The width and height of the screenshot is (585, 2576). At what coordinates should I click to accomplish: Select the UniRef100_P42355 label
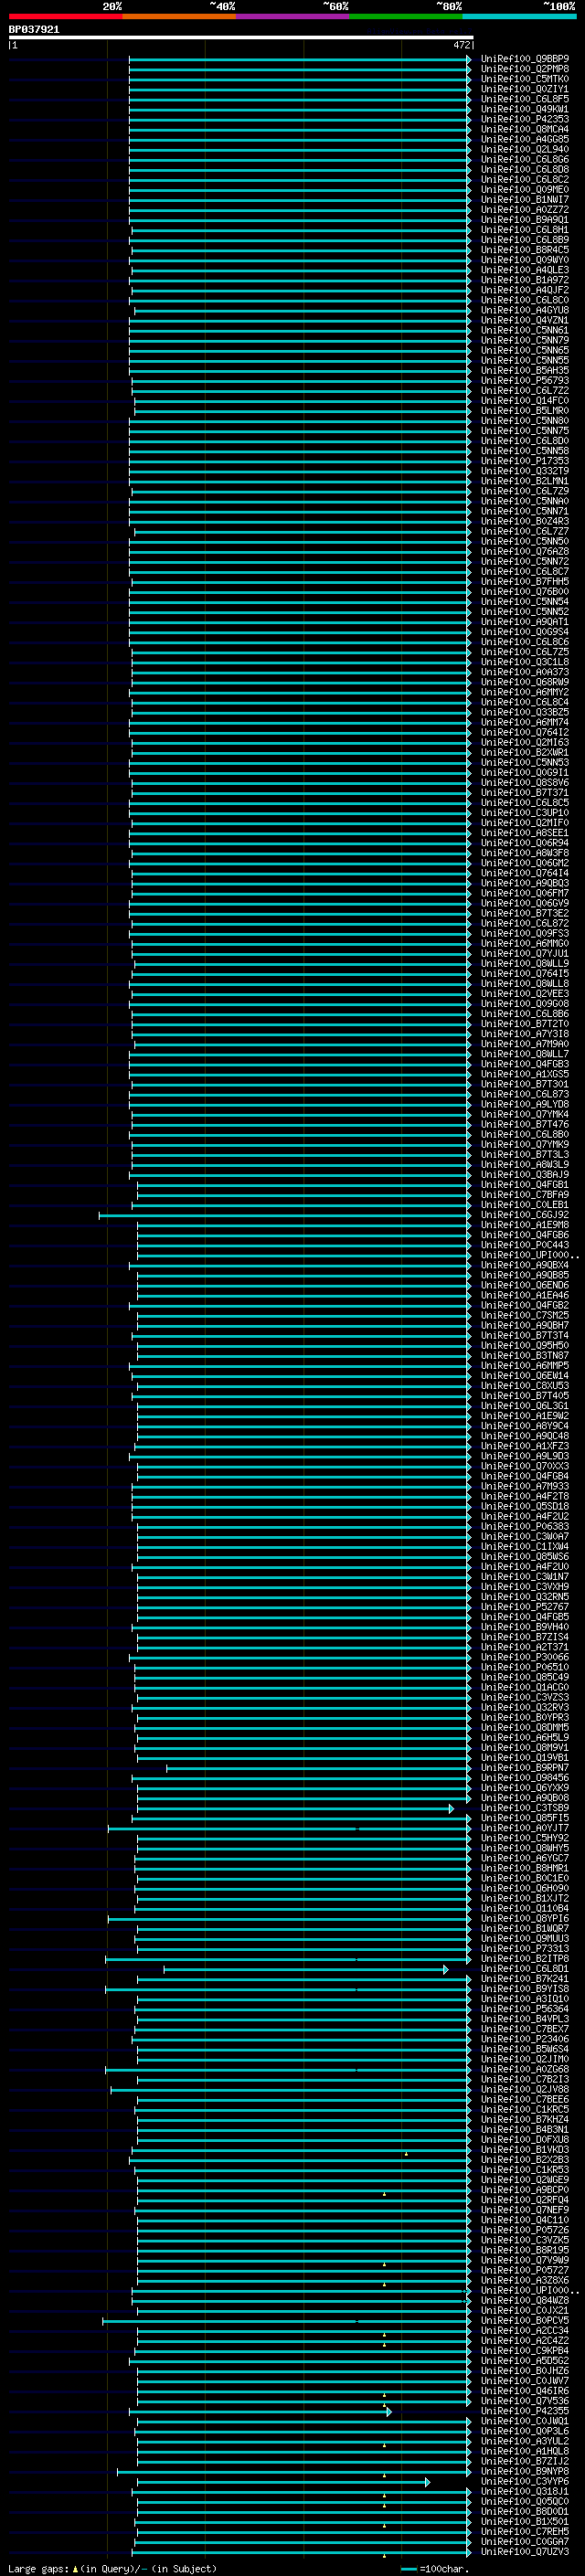click(x=524, y=2412)
